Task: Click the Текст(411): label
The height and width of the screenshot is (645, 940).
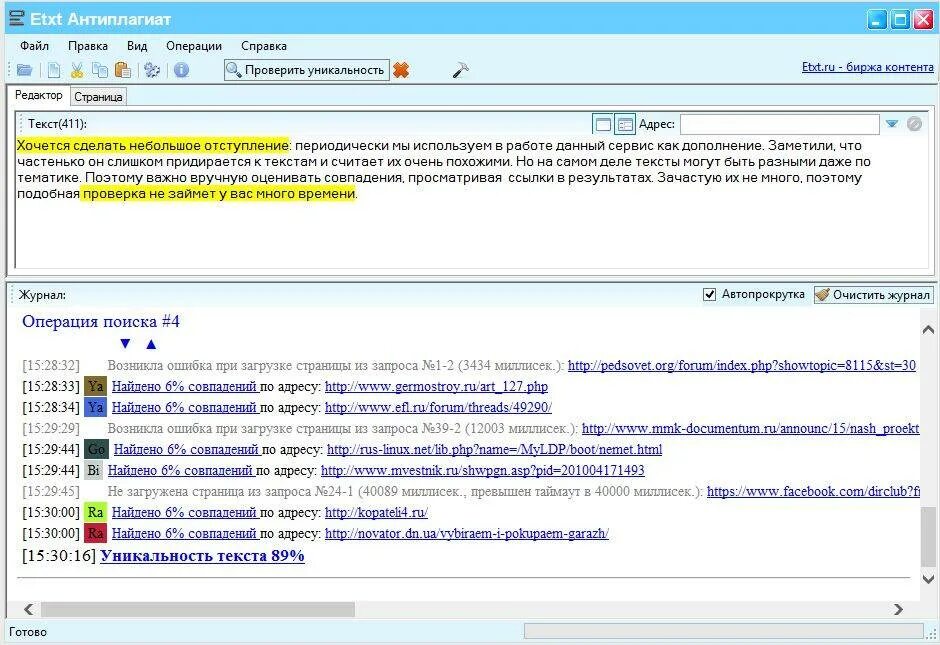Action: coord(57,124)
